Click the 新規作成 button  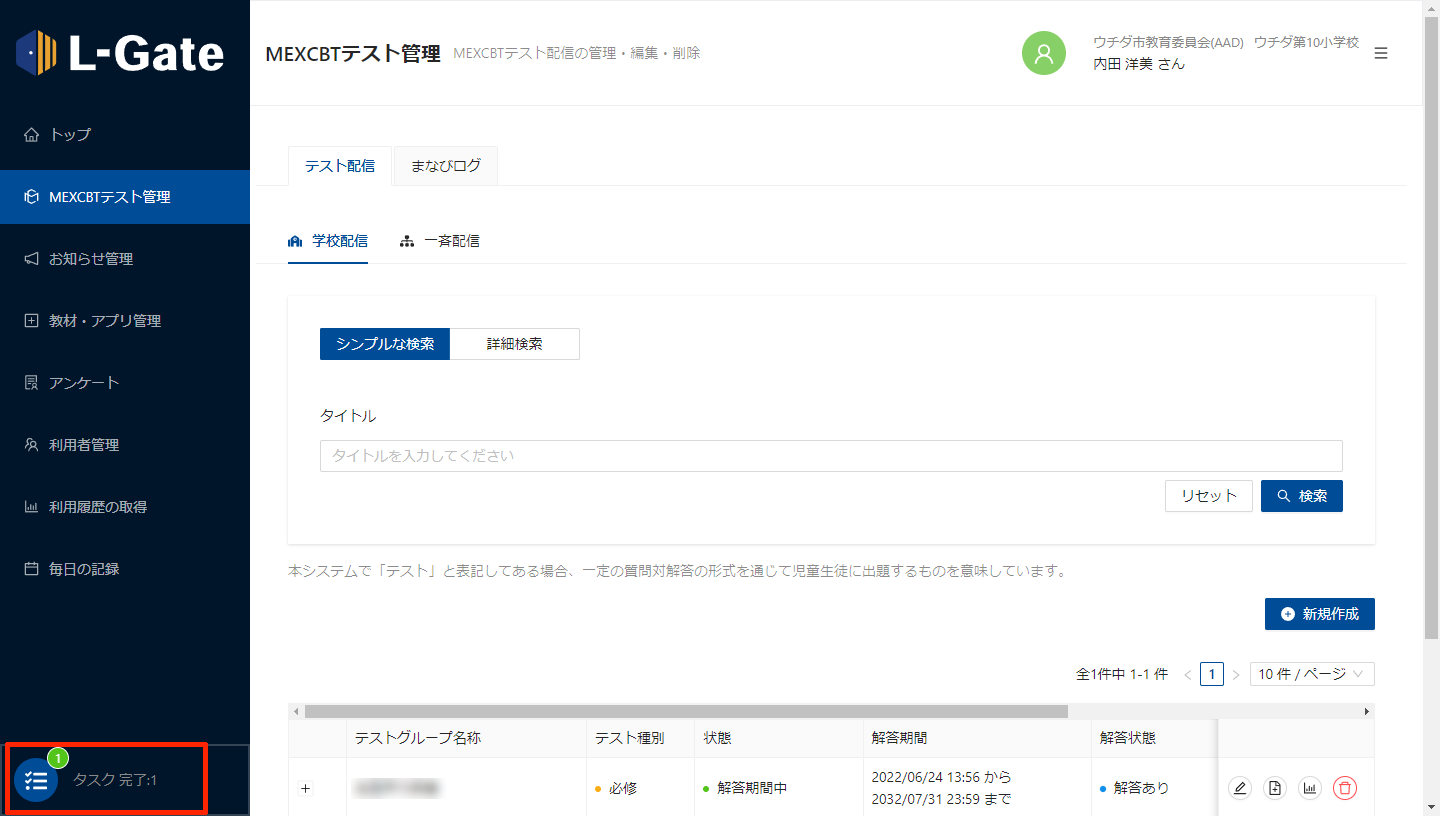point(1319,614)
